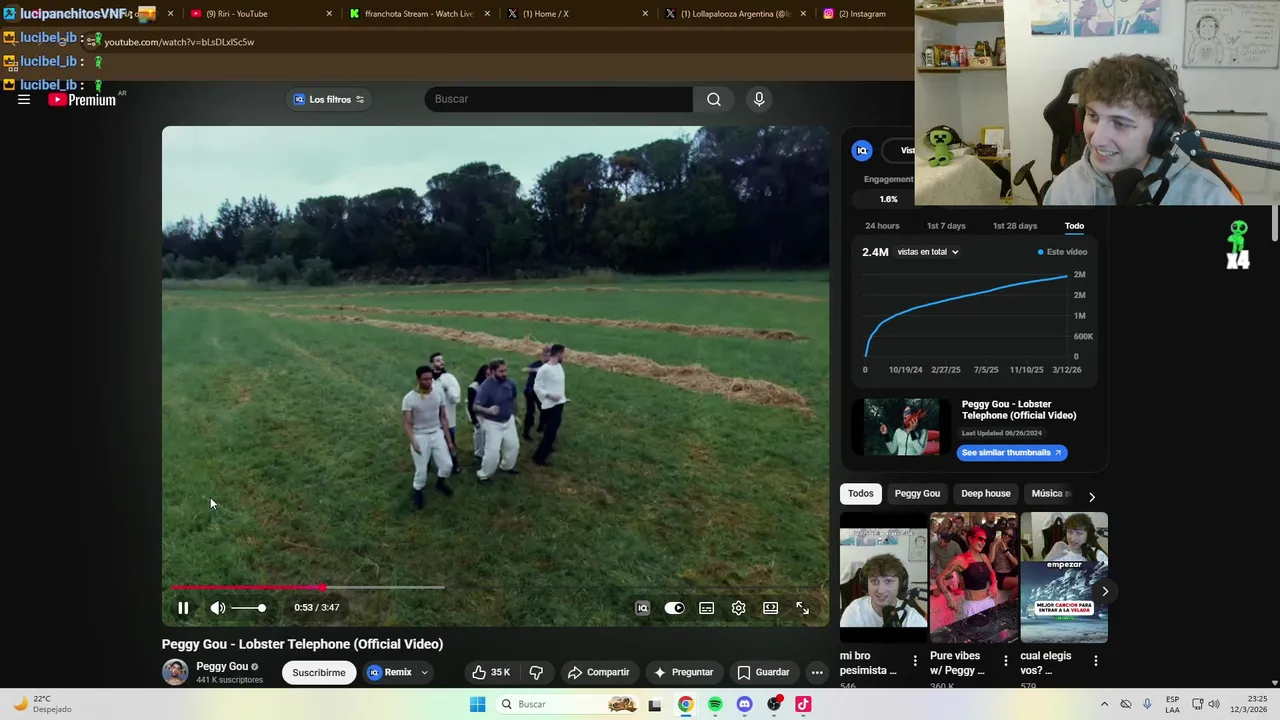The width and height of the screenshot is (1280, 720).
Task: Click the Preguntar button
Action: pos(683,672)
